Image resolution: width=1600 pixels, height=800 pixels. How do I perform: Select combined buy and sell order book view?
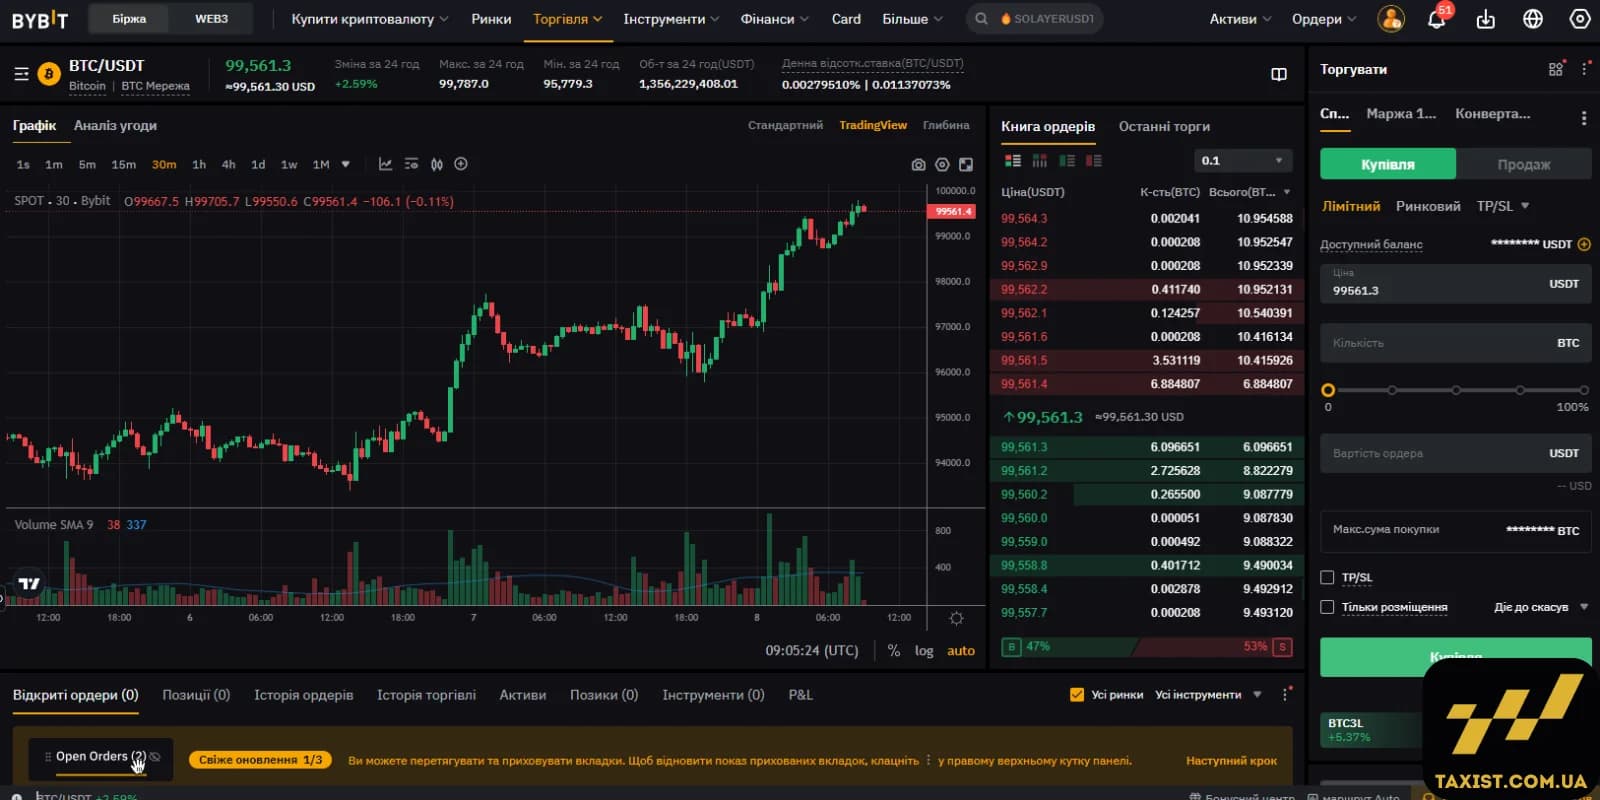[1013, 161]
